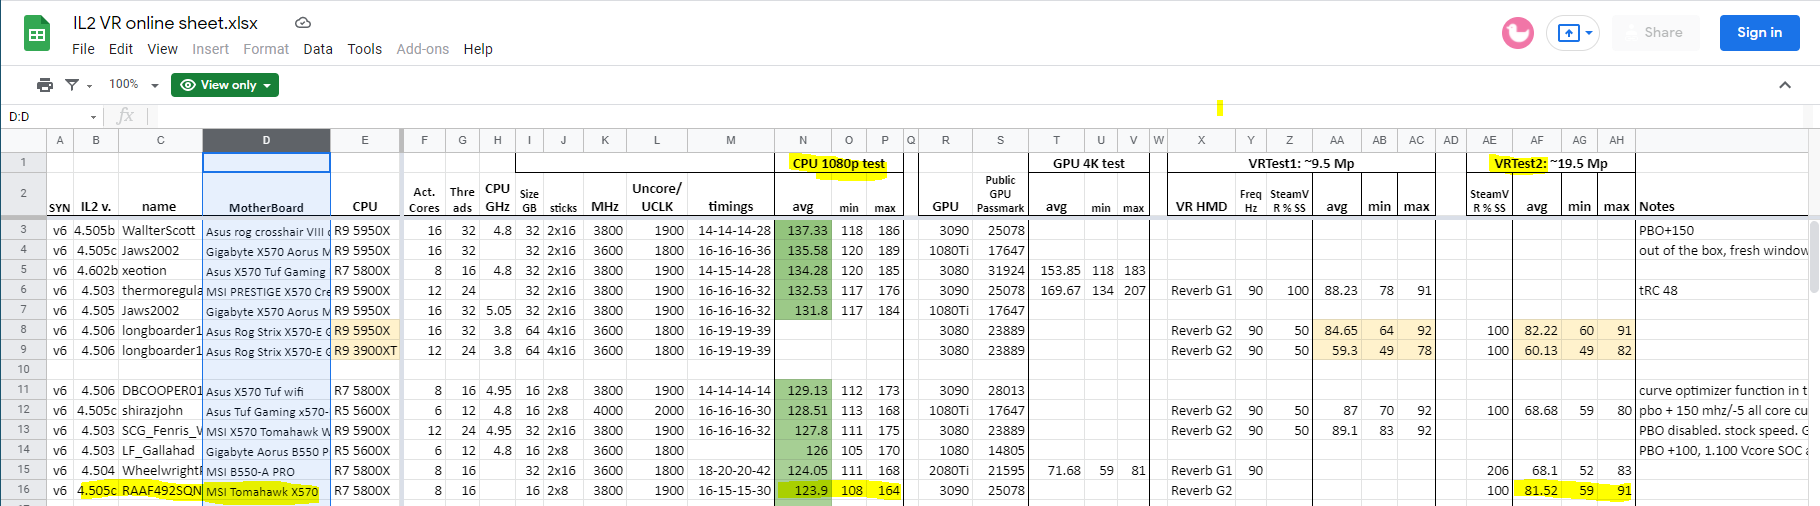
Task: Click the 81.52 VRTest2 average cell
Action: tap(1537, 490)
